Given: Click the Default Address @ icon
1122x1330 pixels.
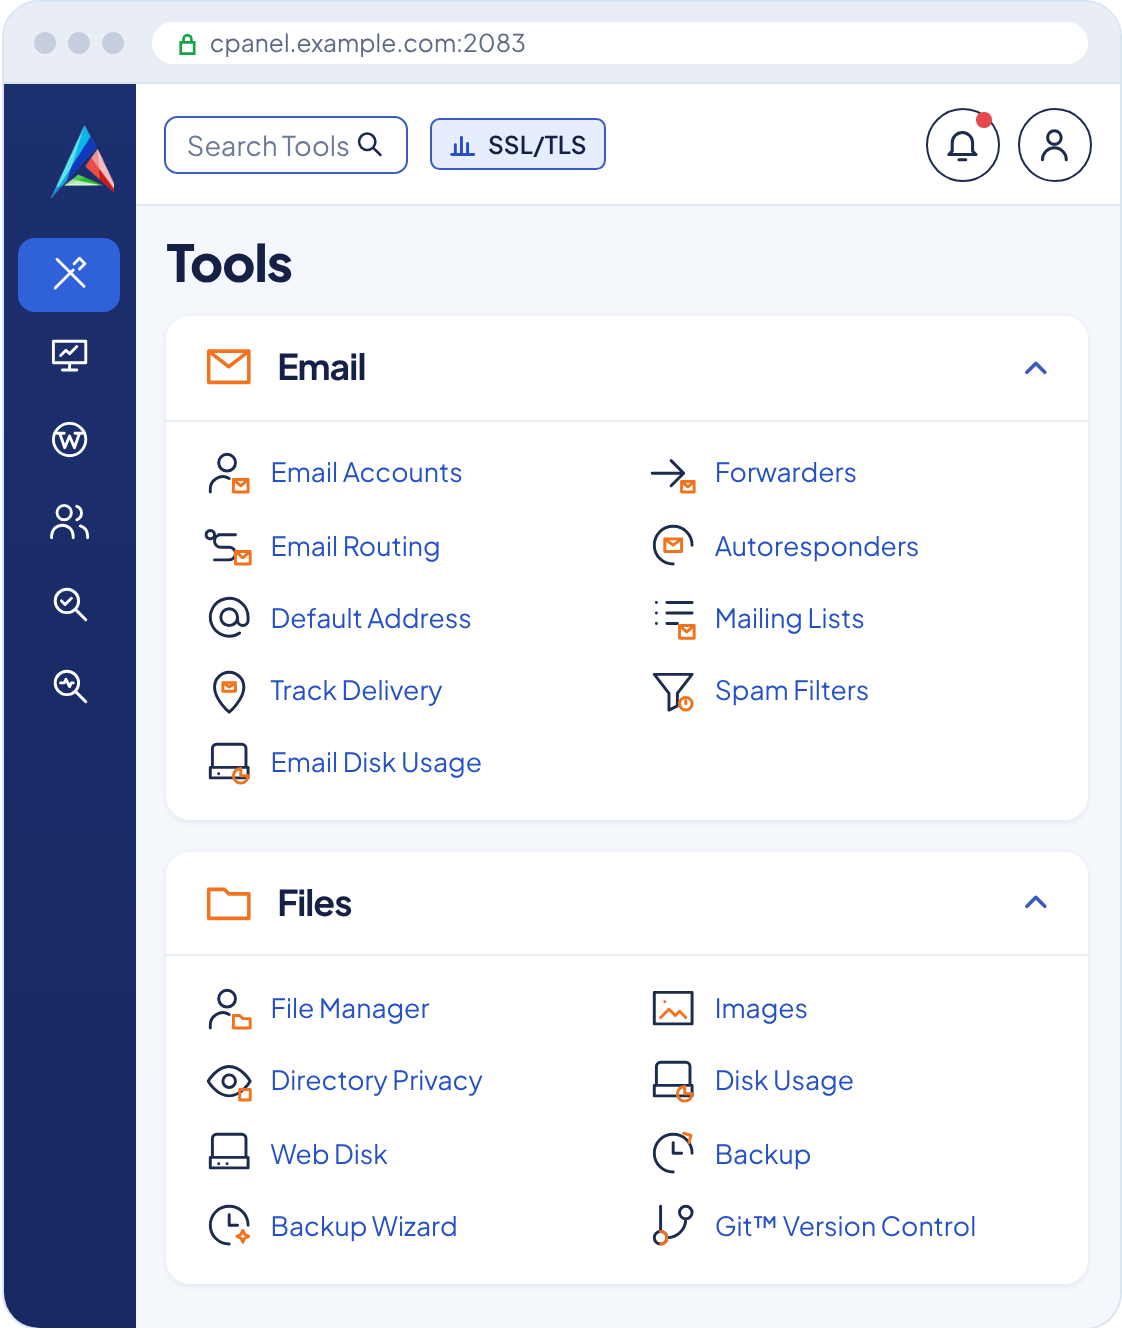Looking at the screenshot, I should (x=229, y=618).
